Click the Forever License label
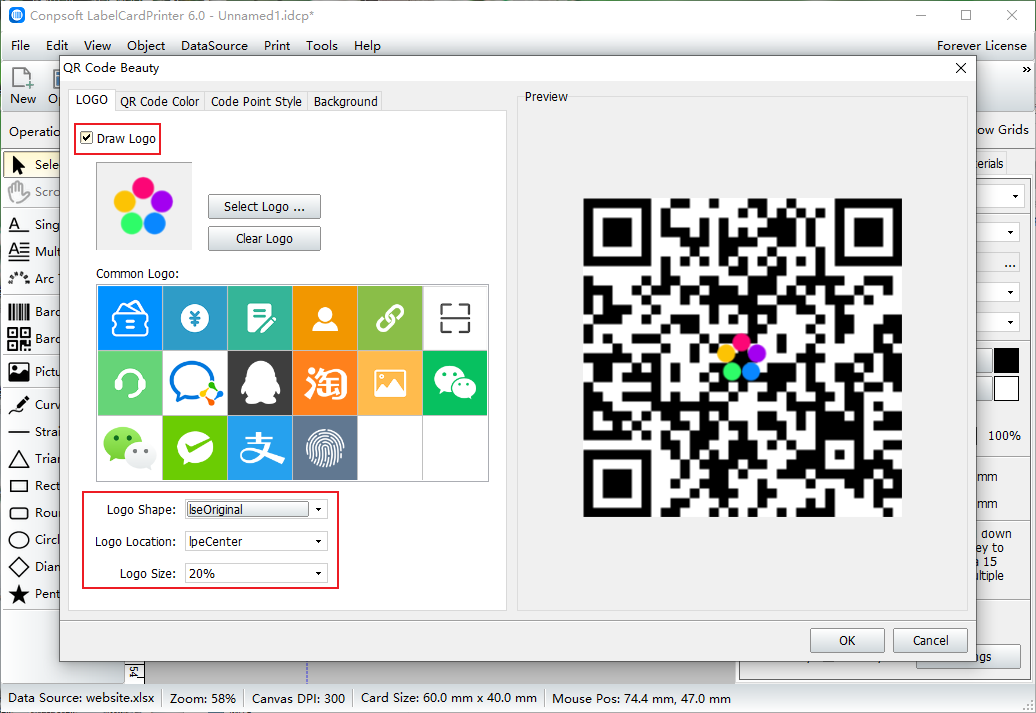Viewport: 1036px width, 713px height. coord(981,46)
